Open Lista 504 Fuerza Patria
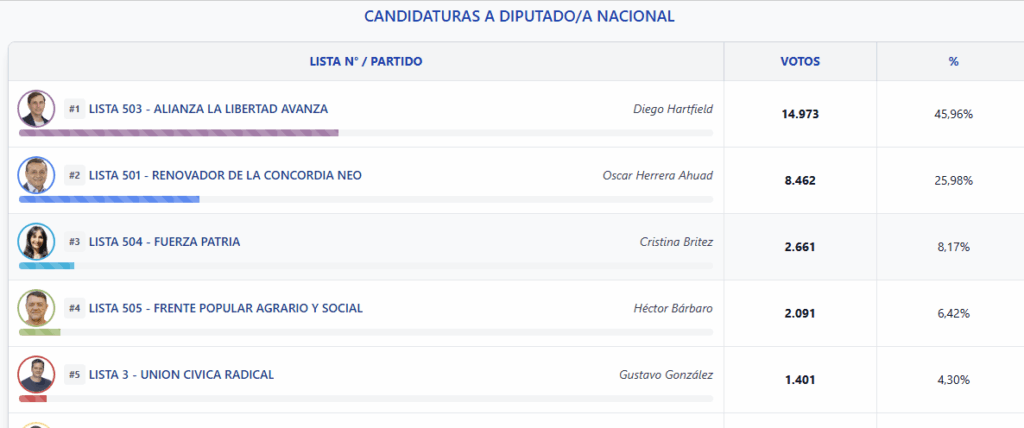 pos(164,242)
